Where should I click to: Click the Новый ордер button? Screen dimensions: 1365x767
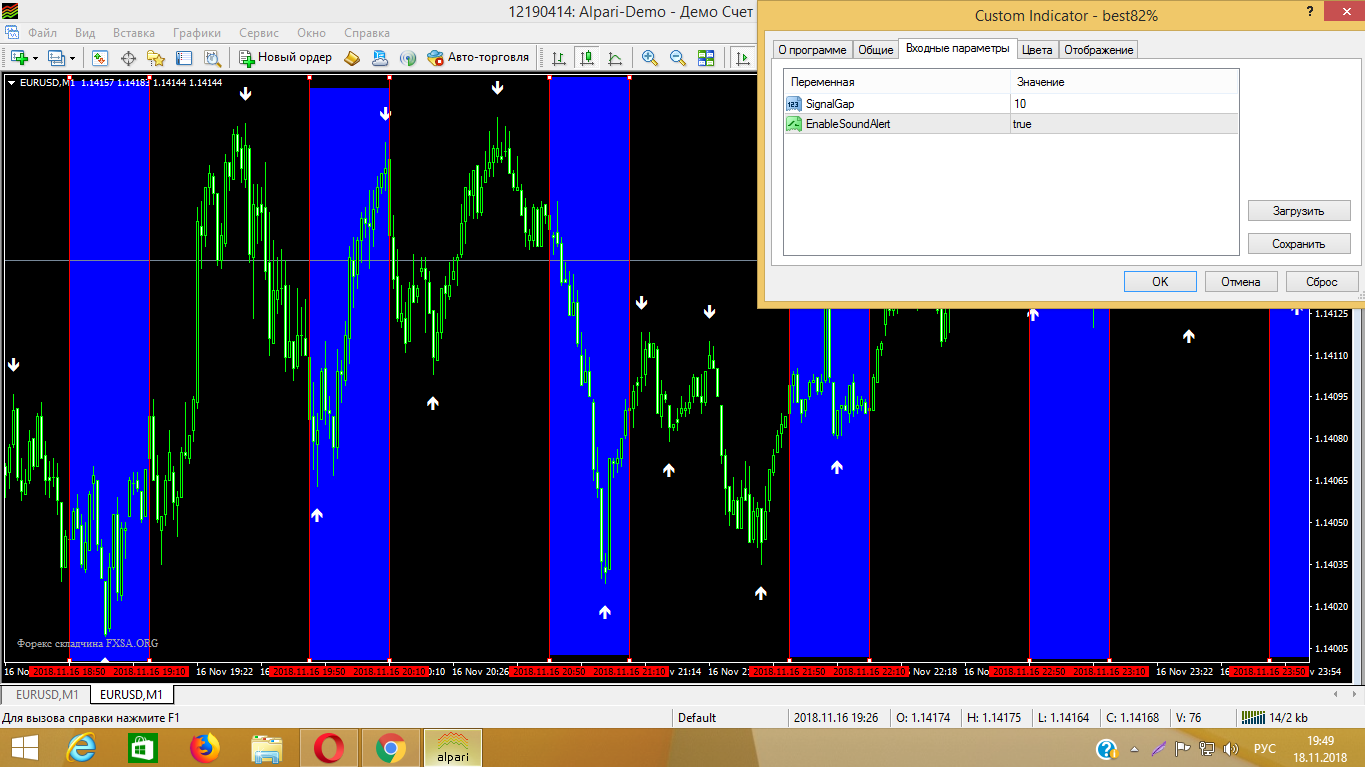(285, 58)
